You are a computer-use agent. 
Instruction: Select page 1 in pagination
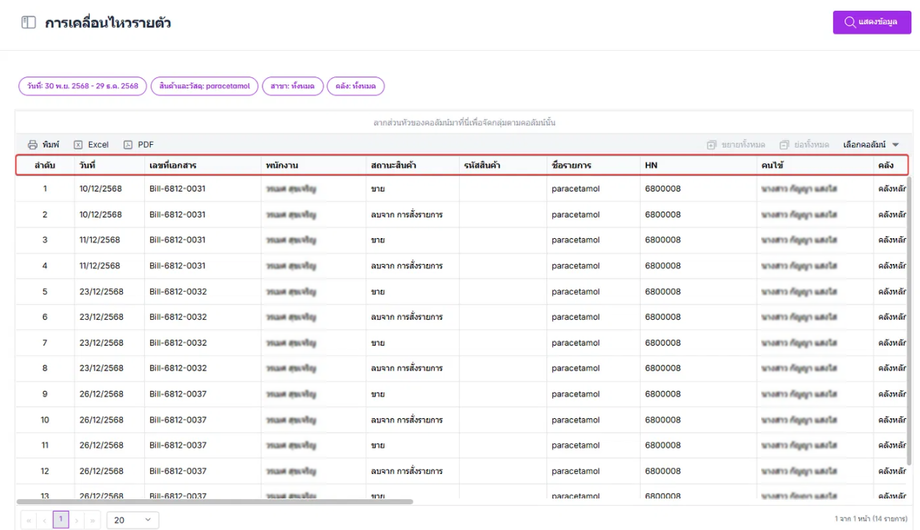tap(61, 519)
